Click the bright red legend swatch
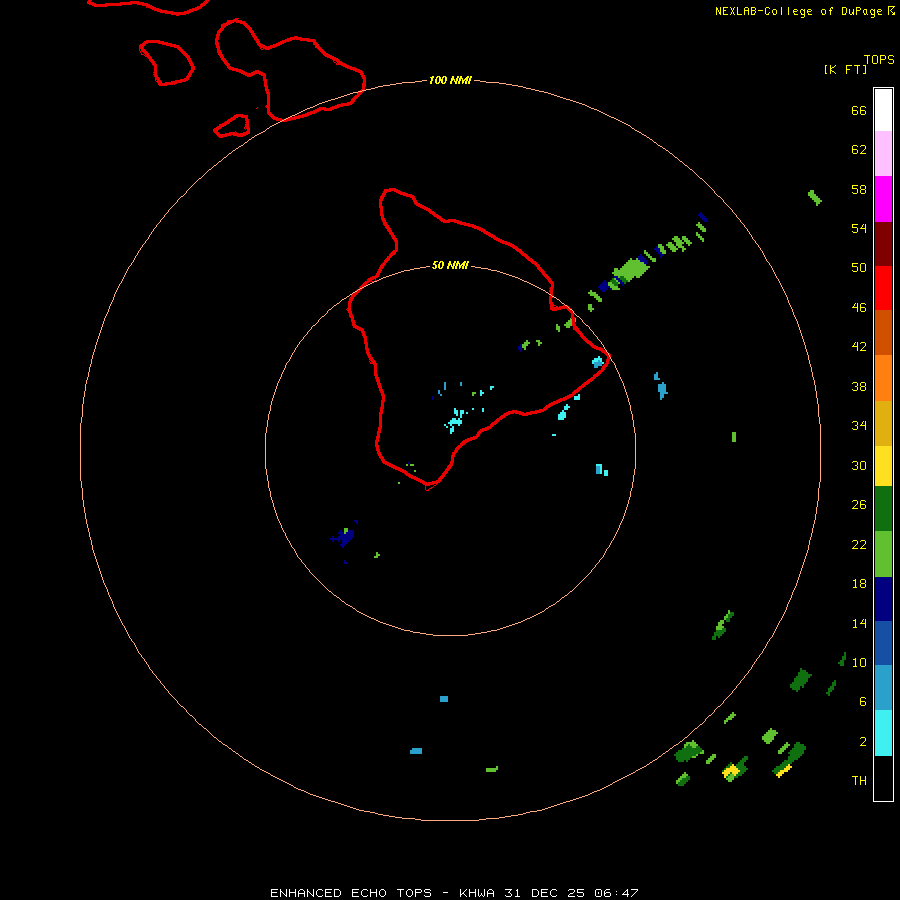The image size is (900, 900). pyautogui.click(x=883, y=288)
